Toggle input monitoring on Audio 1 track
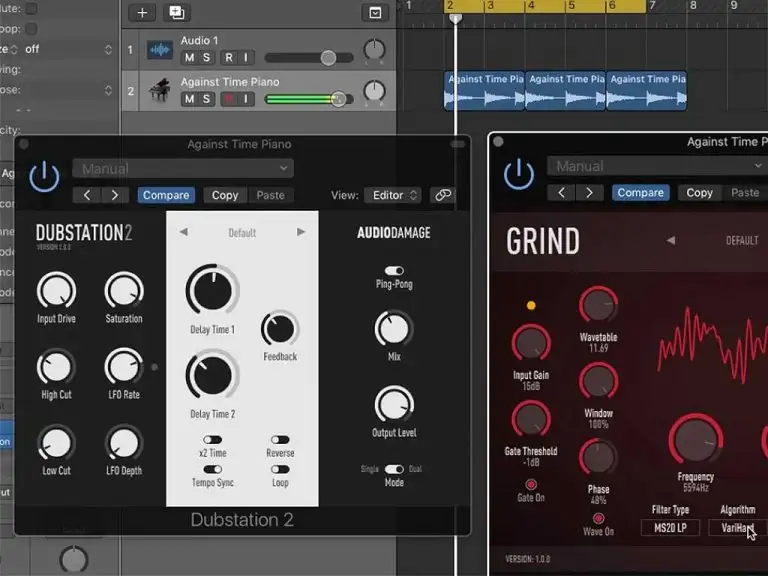The width and height of the screenshot is (768, 576). (246, 58)
